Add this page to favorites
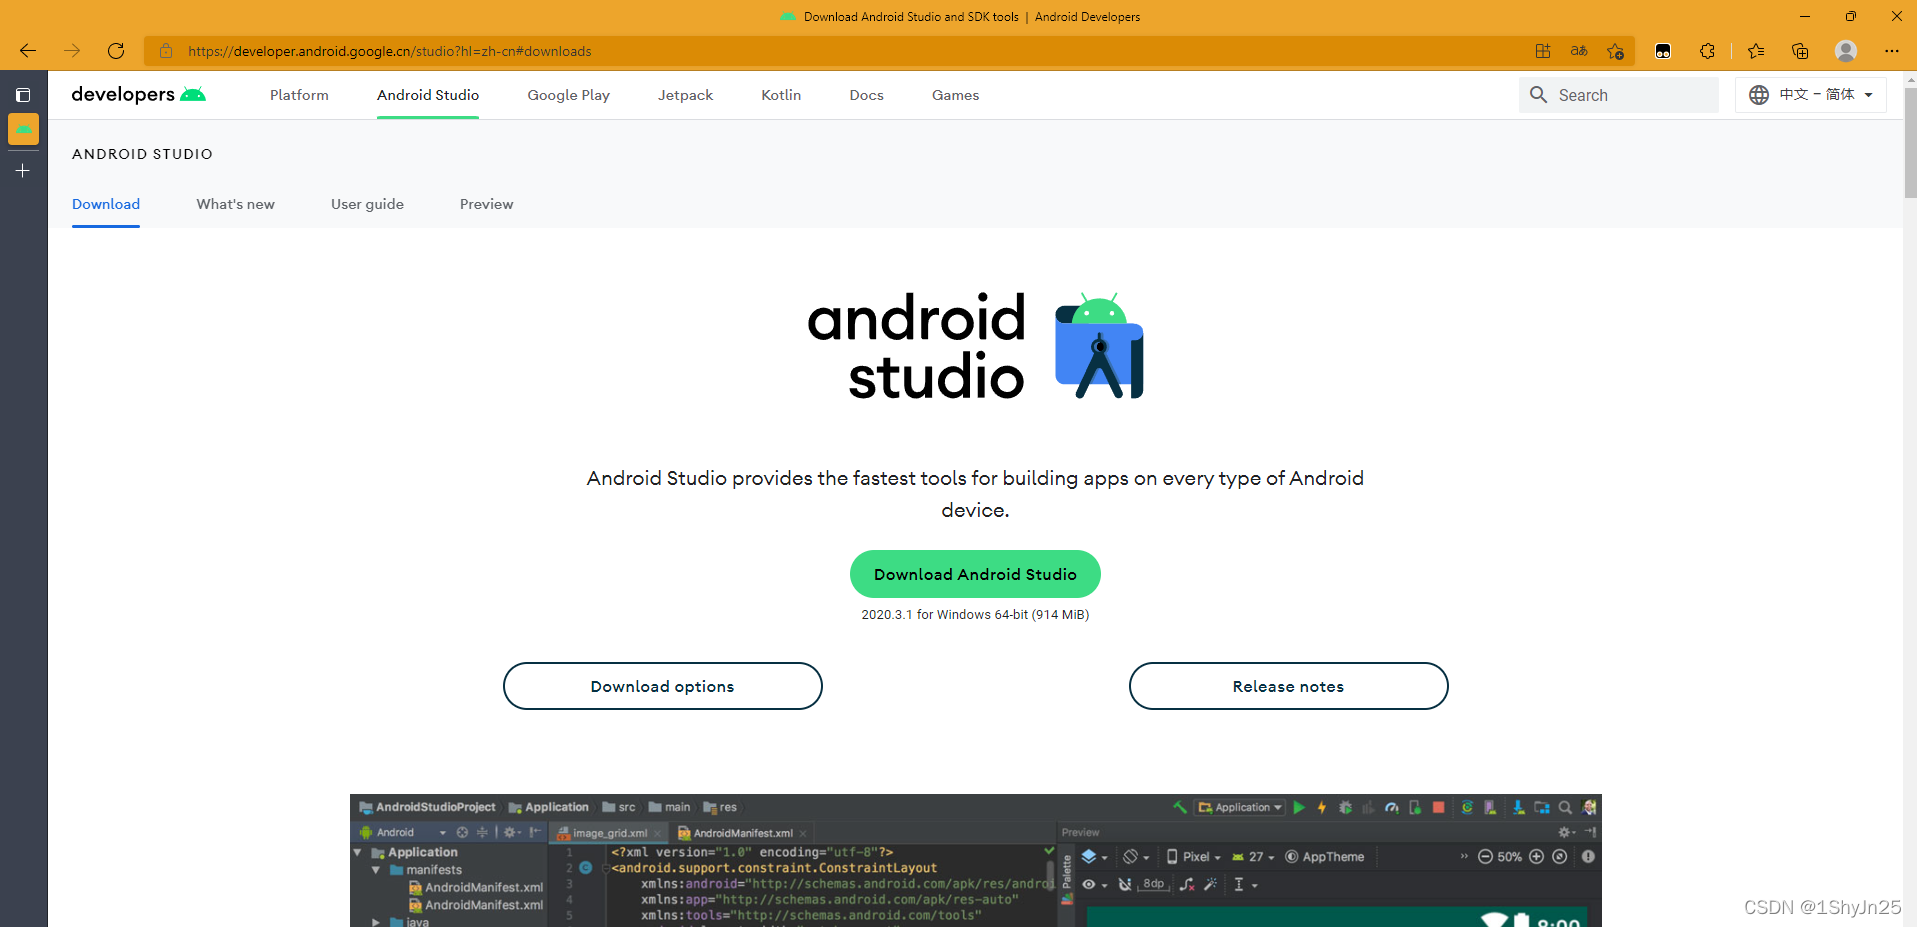1917x927 pixels. pos(1615,51)
